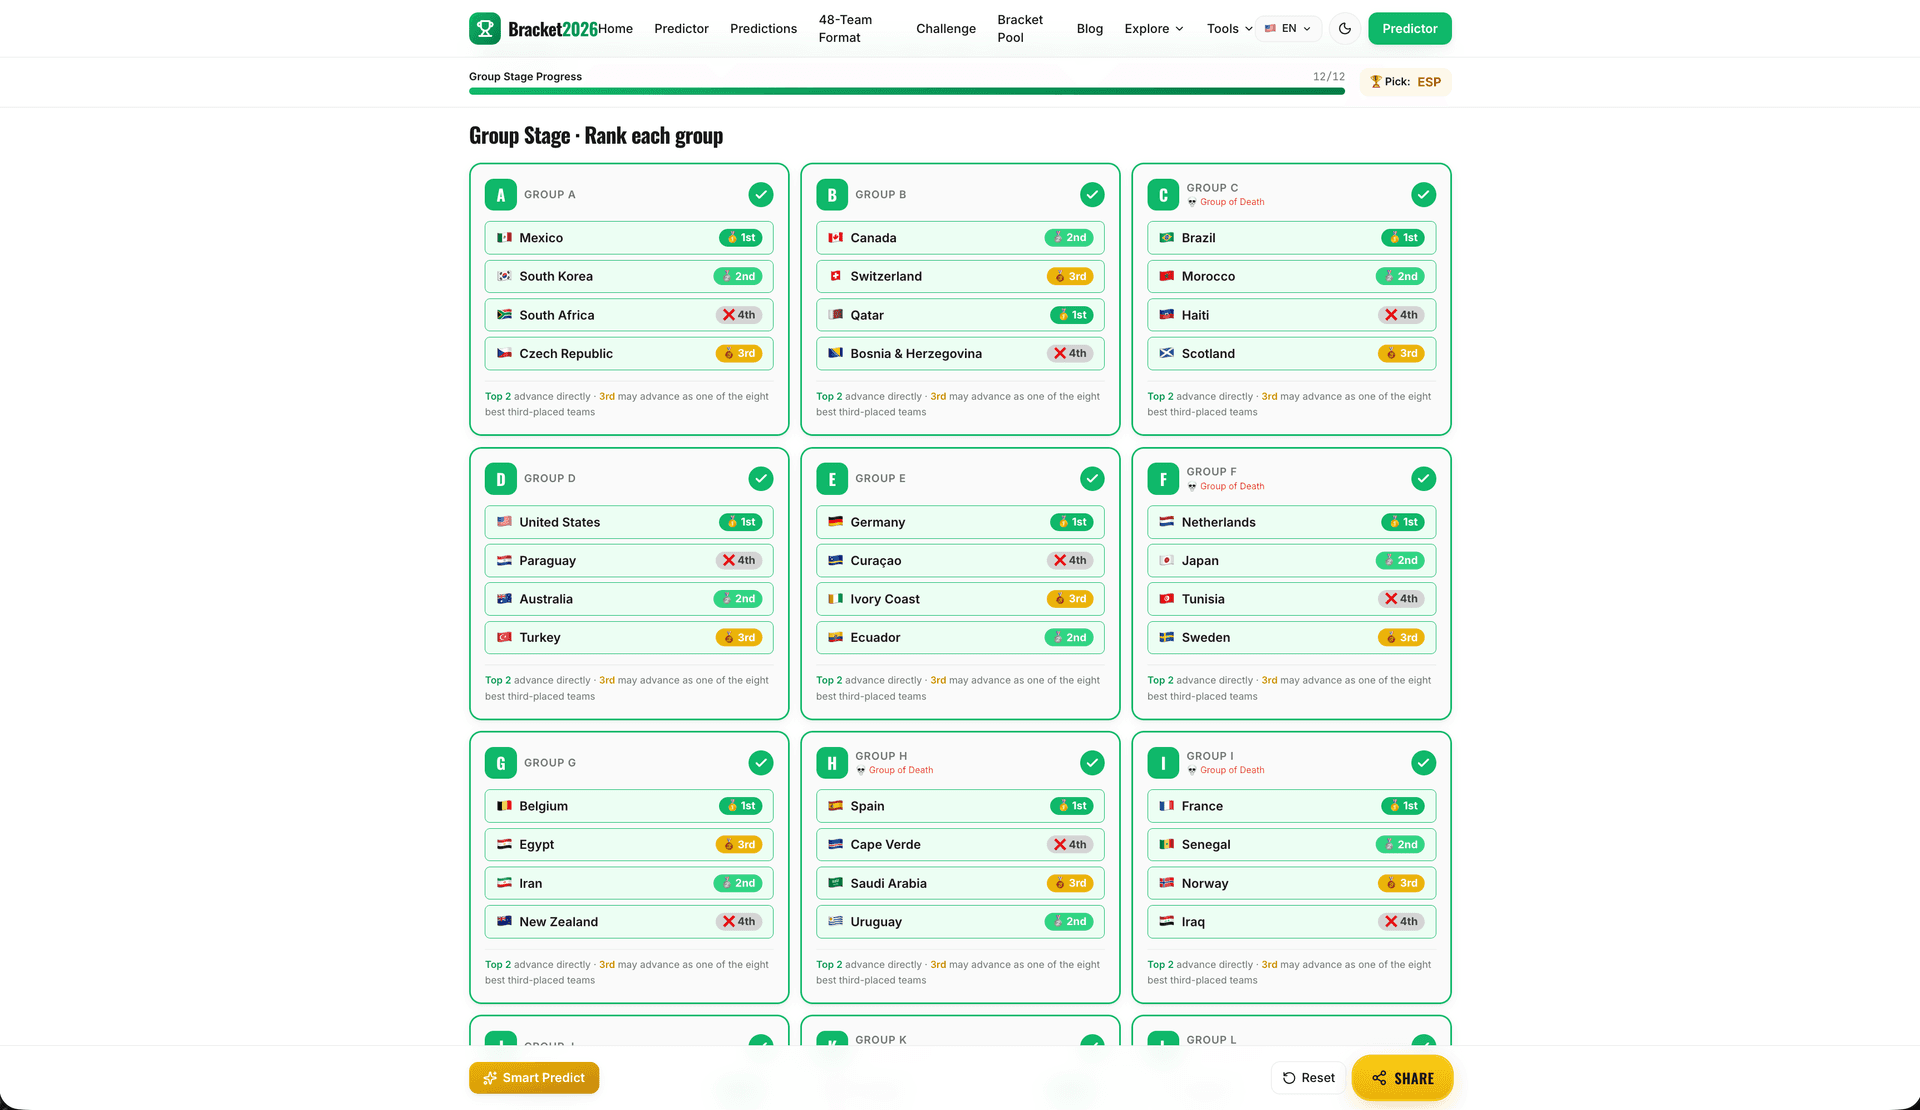Select the Belgium team row
The image size is (1920, 1110).
tap(629, 806)
